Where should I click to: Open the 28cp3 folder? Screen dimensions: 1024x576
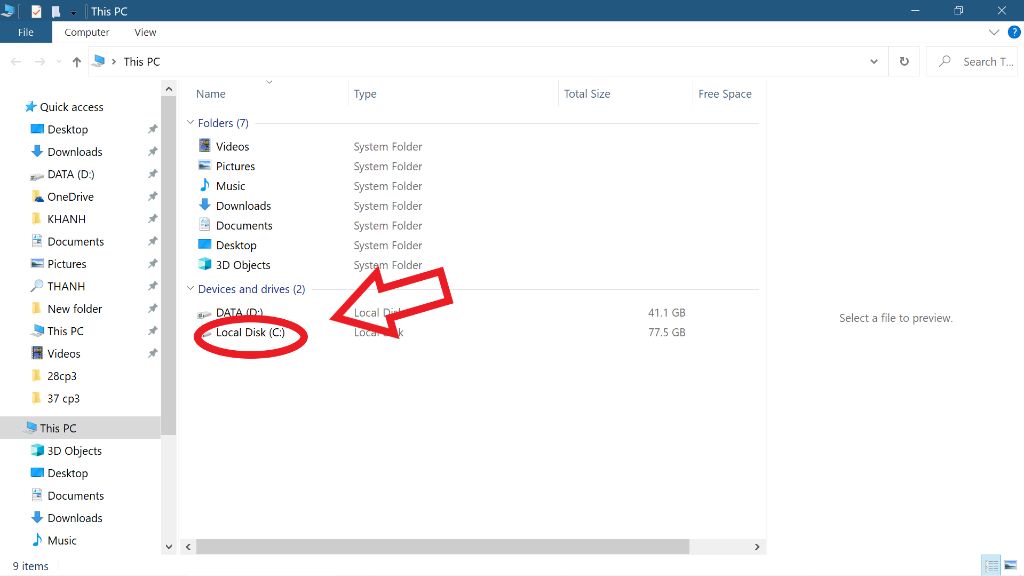point(61,376)
